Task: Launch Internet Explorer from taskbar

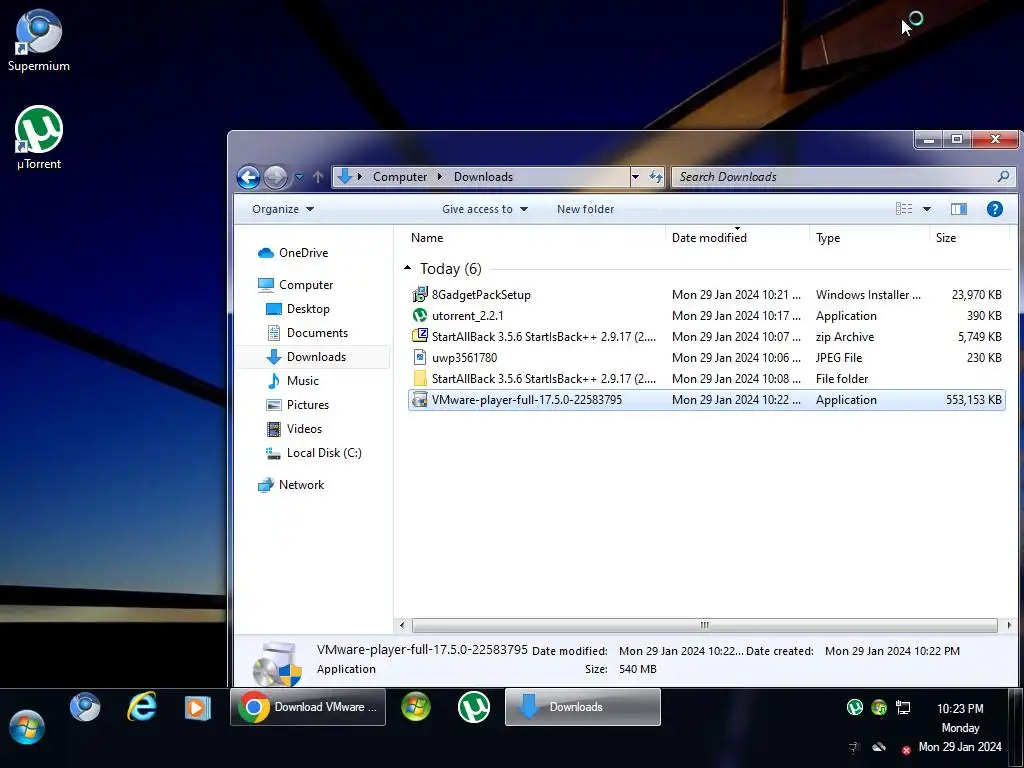Action: click(x=142, y=707)
